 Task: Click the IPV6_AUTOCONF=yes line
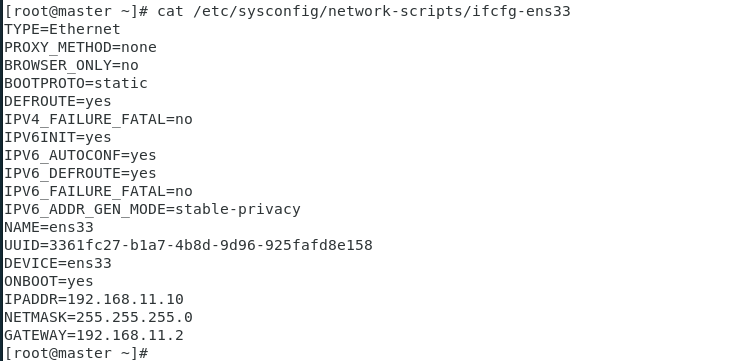[x=80, y=155]
